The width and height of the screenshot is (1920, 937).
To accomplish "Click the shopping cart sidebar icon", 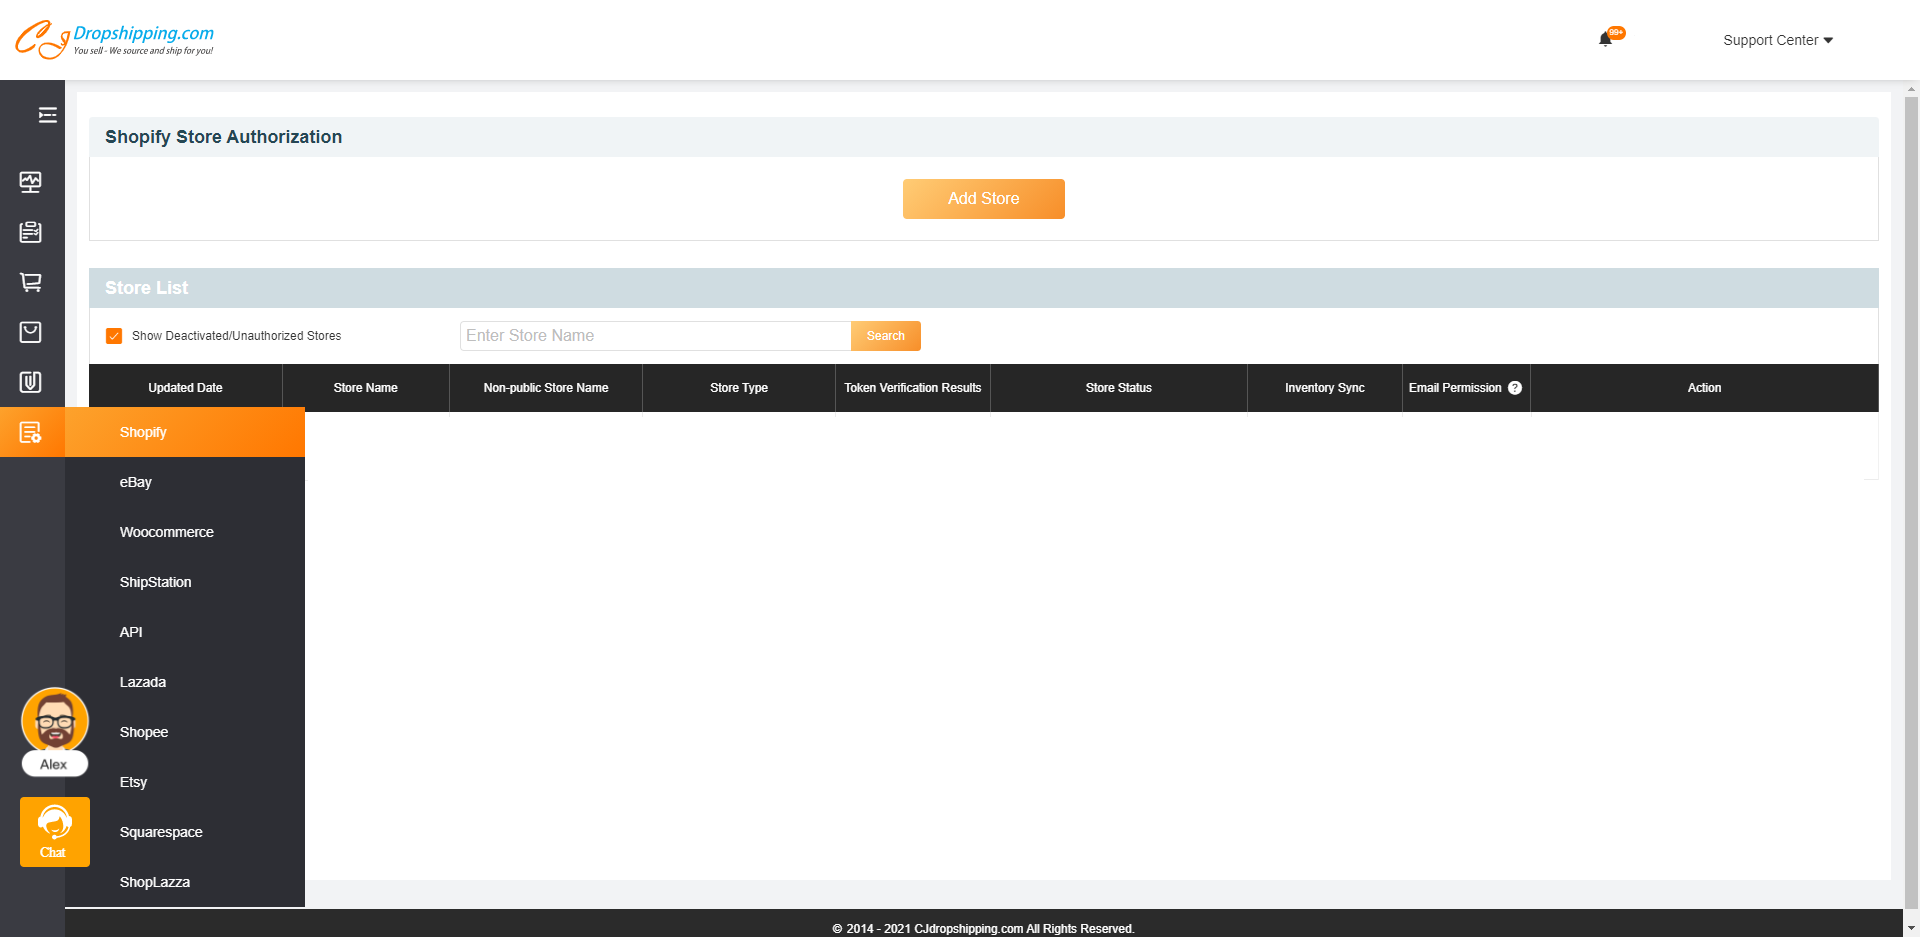I will click(31, 282).
